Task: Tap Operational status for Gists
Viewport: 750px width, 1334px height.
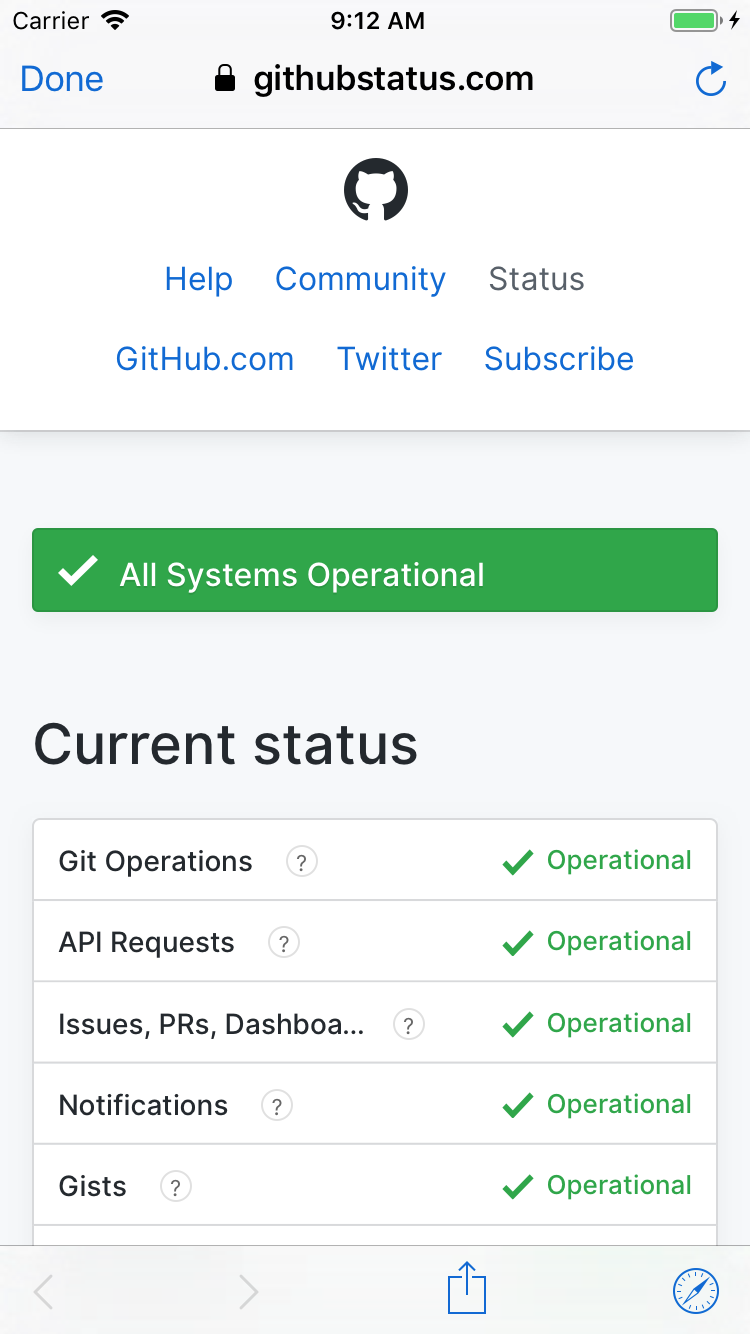Action: coord(619,1186)
